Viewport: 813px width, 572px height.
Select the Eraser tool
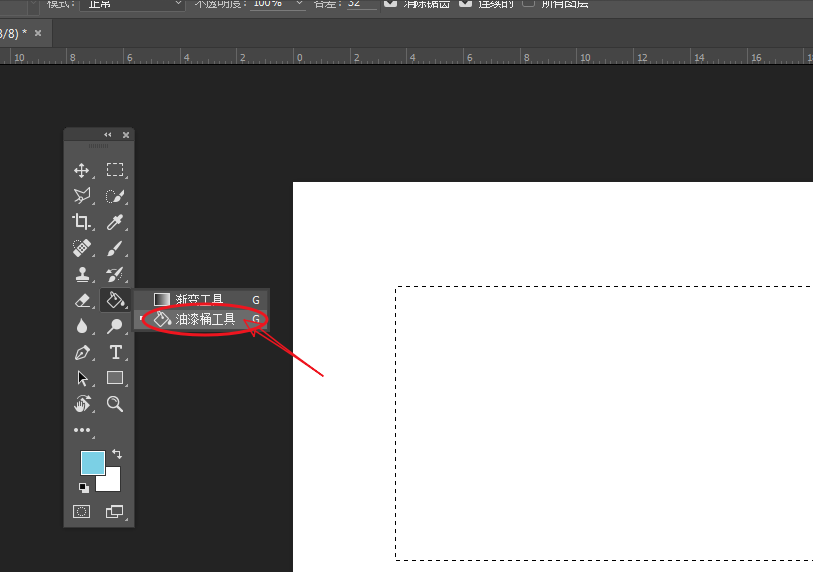tap(82, 300)
